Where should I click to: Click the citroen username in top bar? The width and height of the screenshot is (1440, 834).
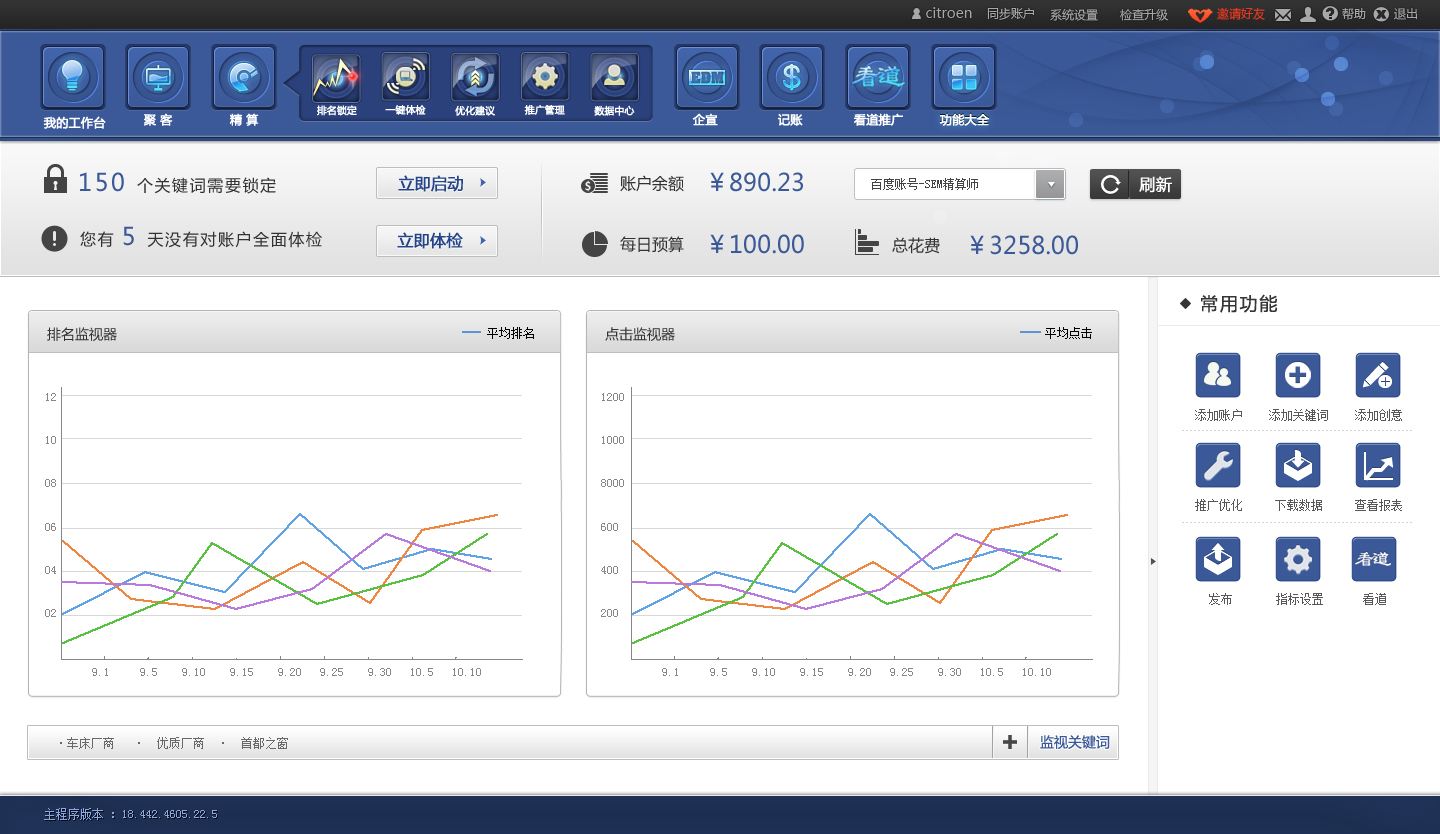(942, 14)
